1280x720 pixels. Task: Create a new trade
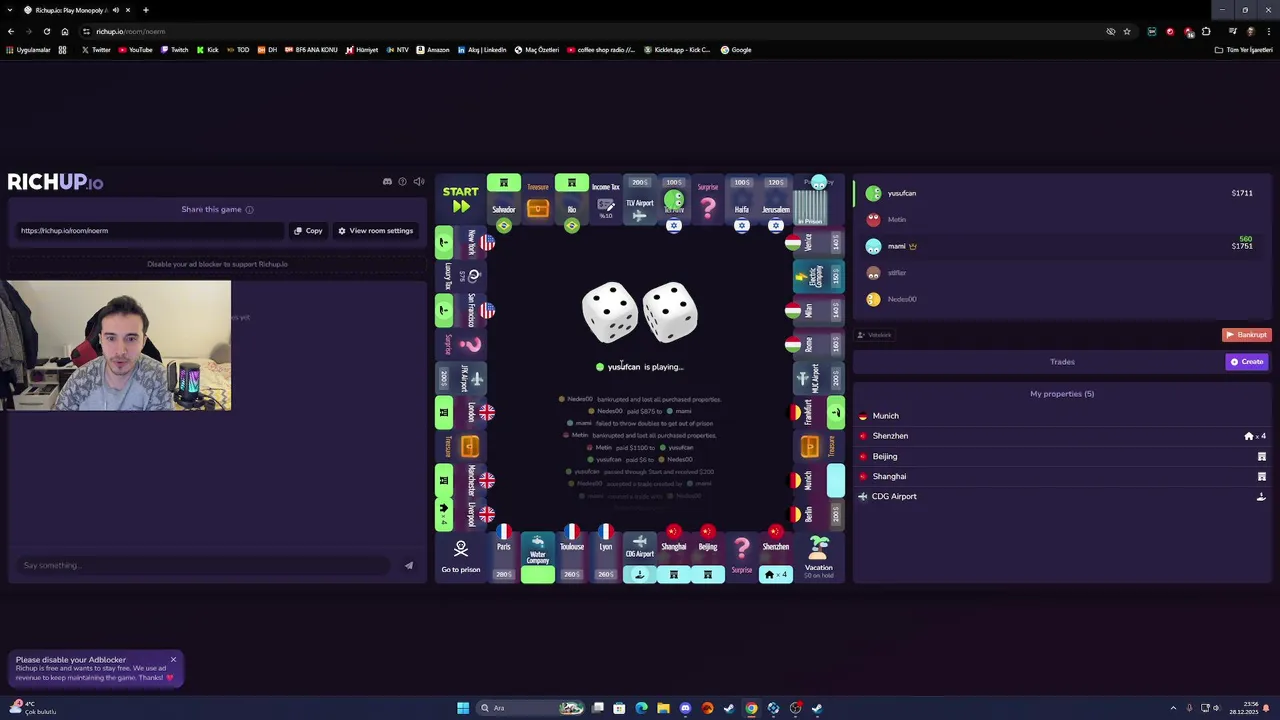[1247, 362]
